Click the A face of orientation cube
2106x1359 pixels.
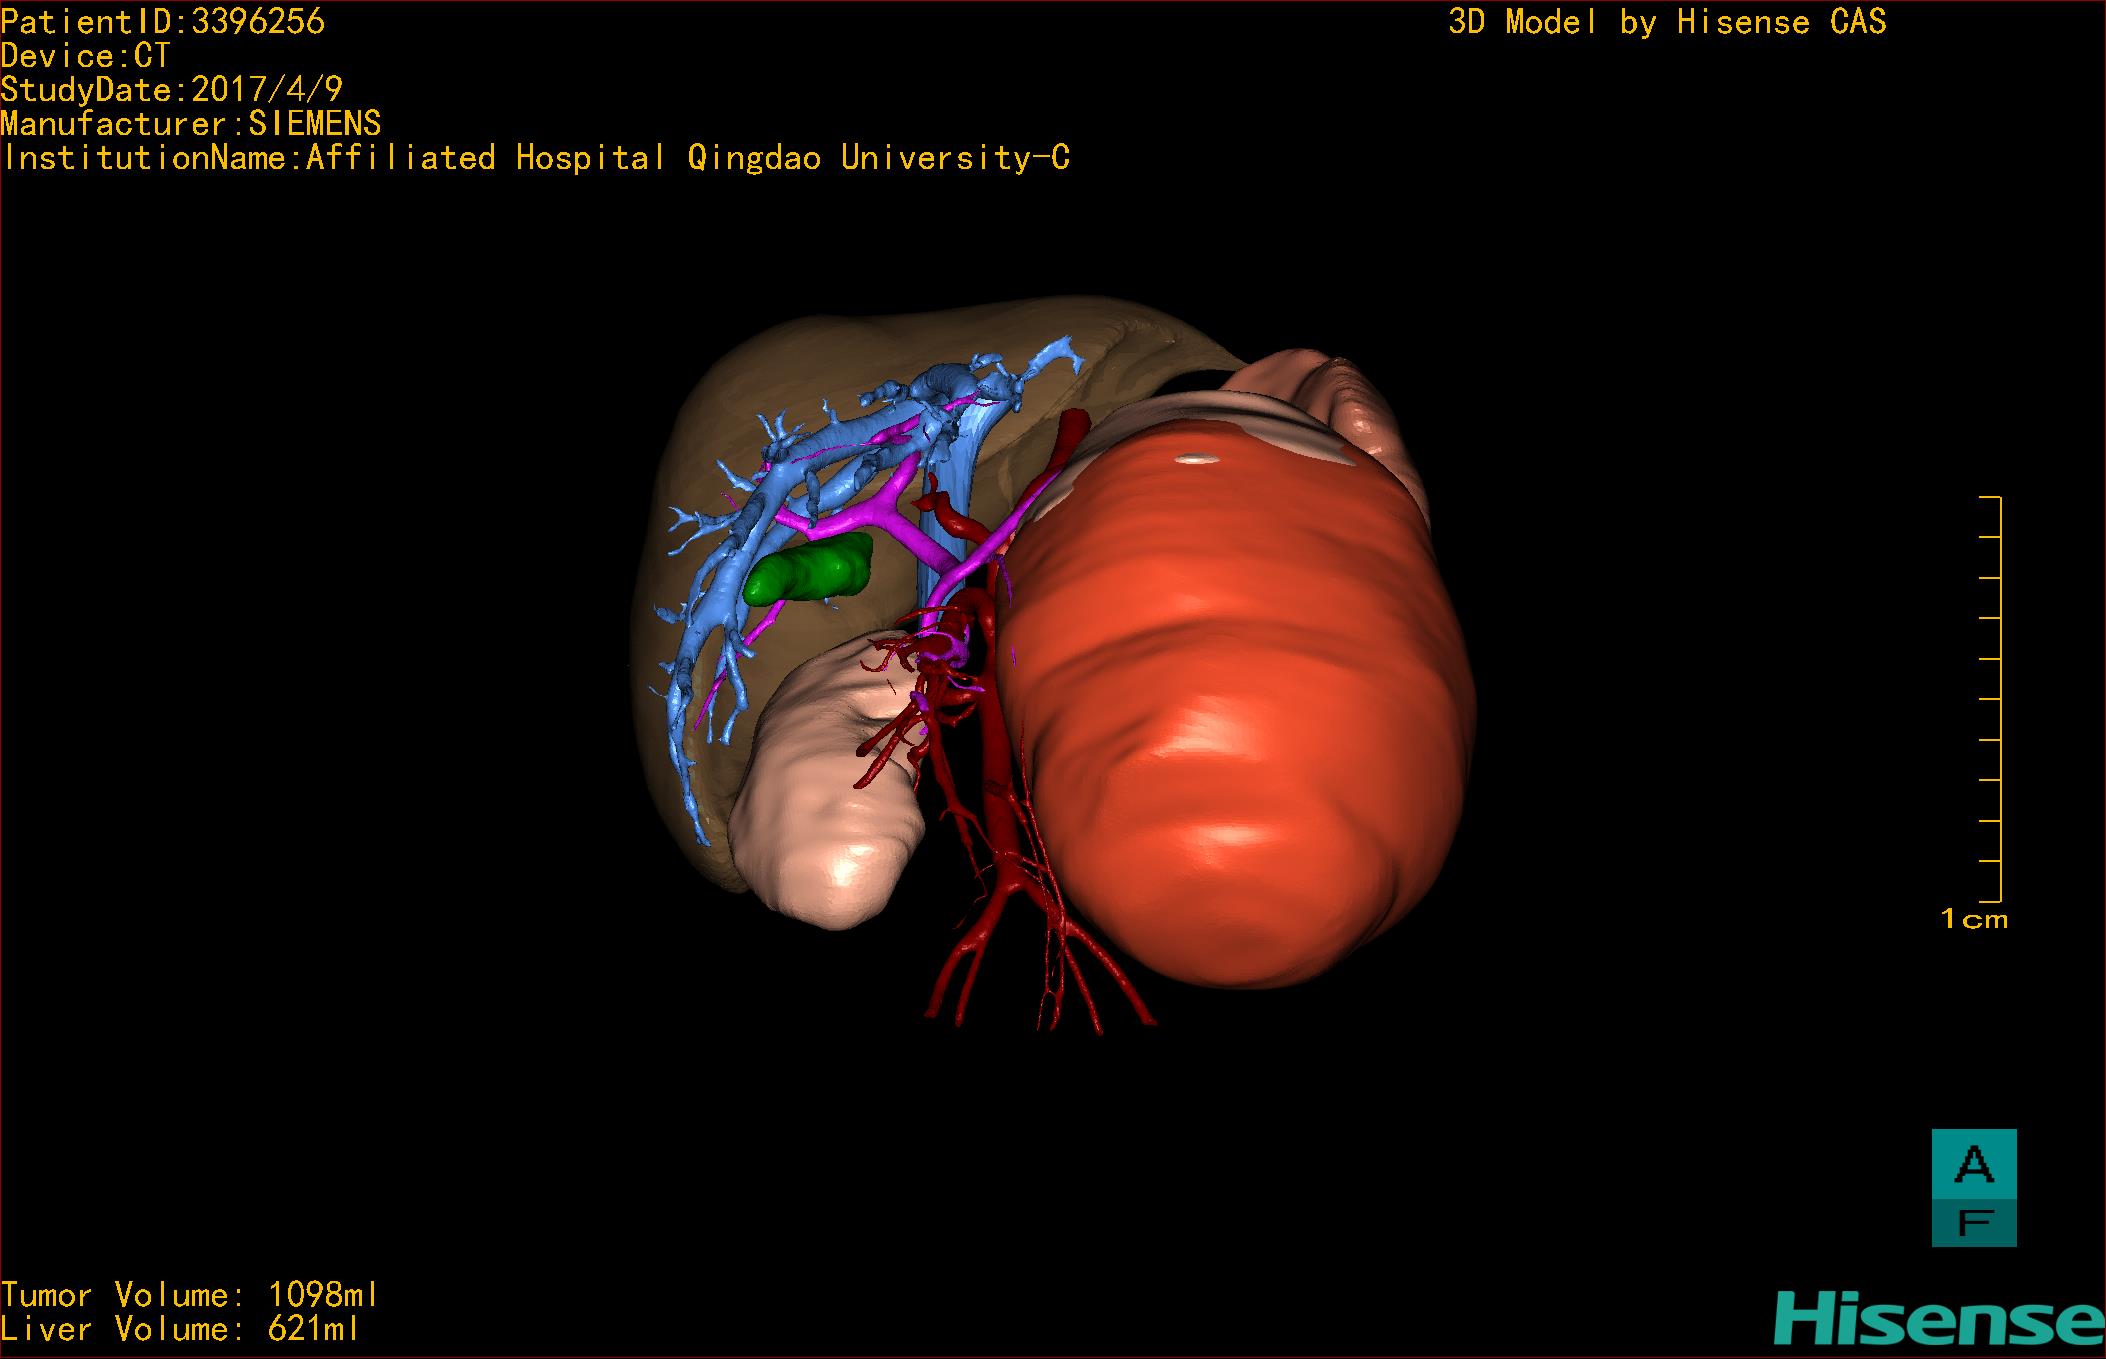click(1973, 1166)
